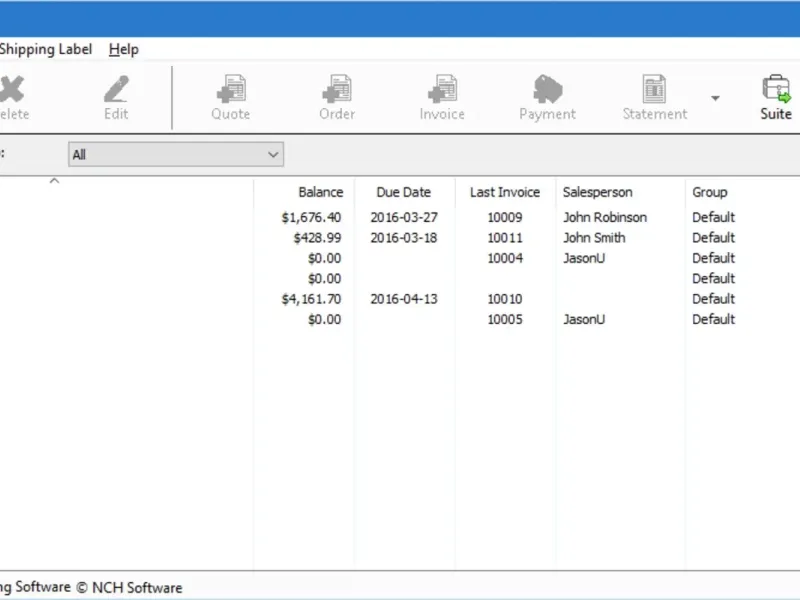800x600 pixels.
Task: Sort by the Balance column header
Action: click(x=320, y=192)
